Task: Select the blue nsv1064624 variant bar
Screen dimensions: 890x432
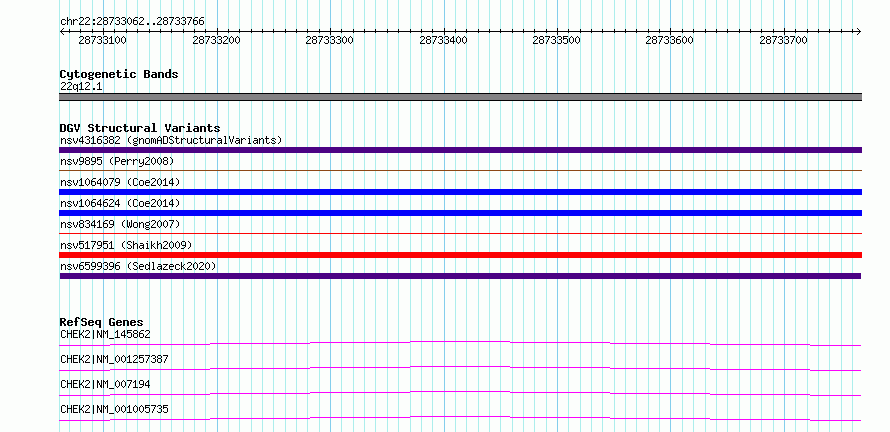Action: pos(460,213)
